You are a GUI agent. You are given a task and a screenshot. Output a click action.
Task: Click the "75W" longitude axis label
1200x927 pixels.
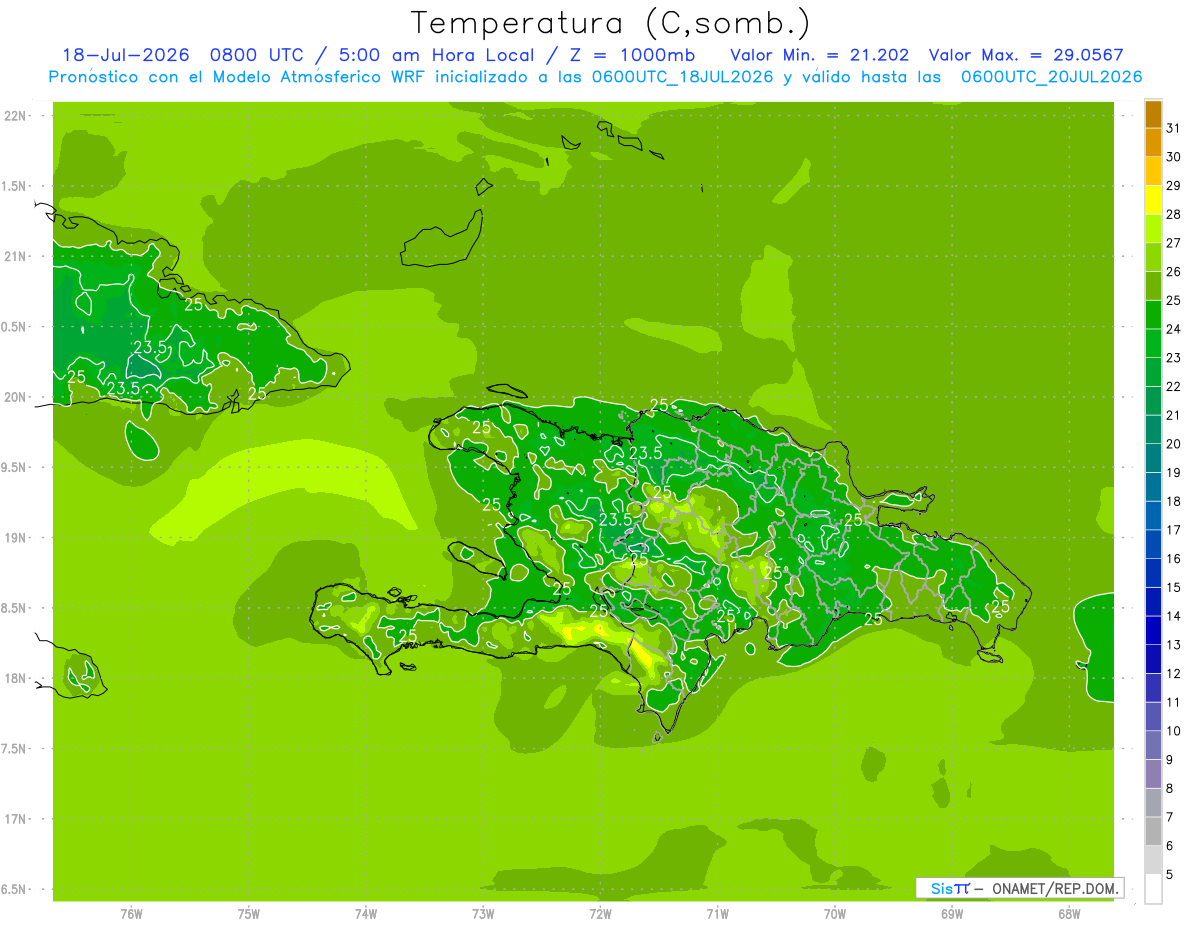click(x=249, y=914)
